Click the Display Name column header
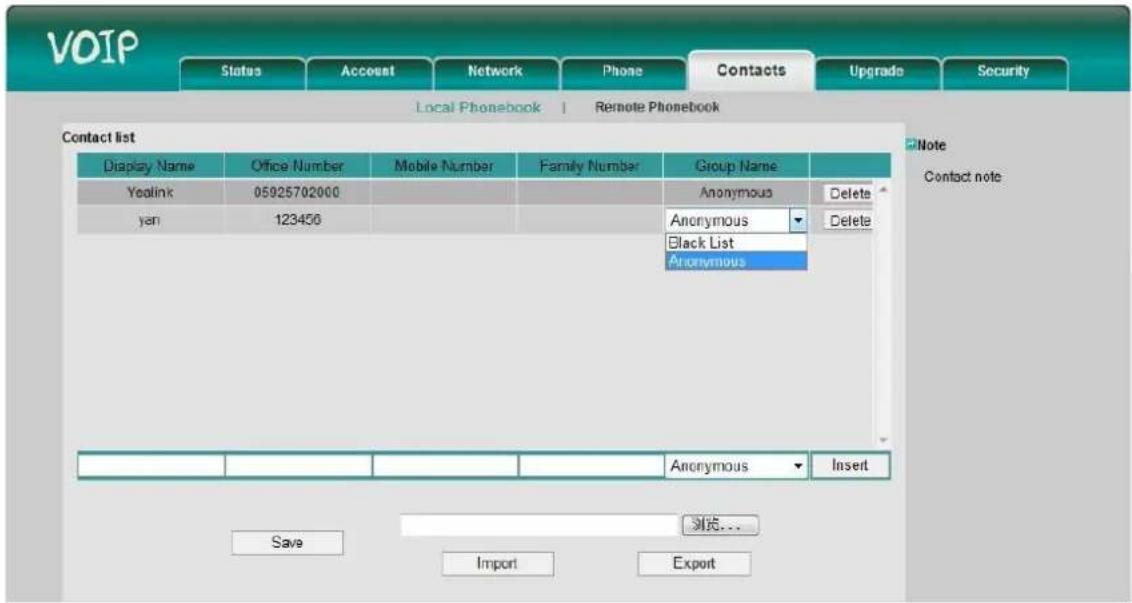The height and width of the screenshot is (603, 1132). pyautogui.click(x=149, y=166)
